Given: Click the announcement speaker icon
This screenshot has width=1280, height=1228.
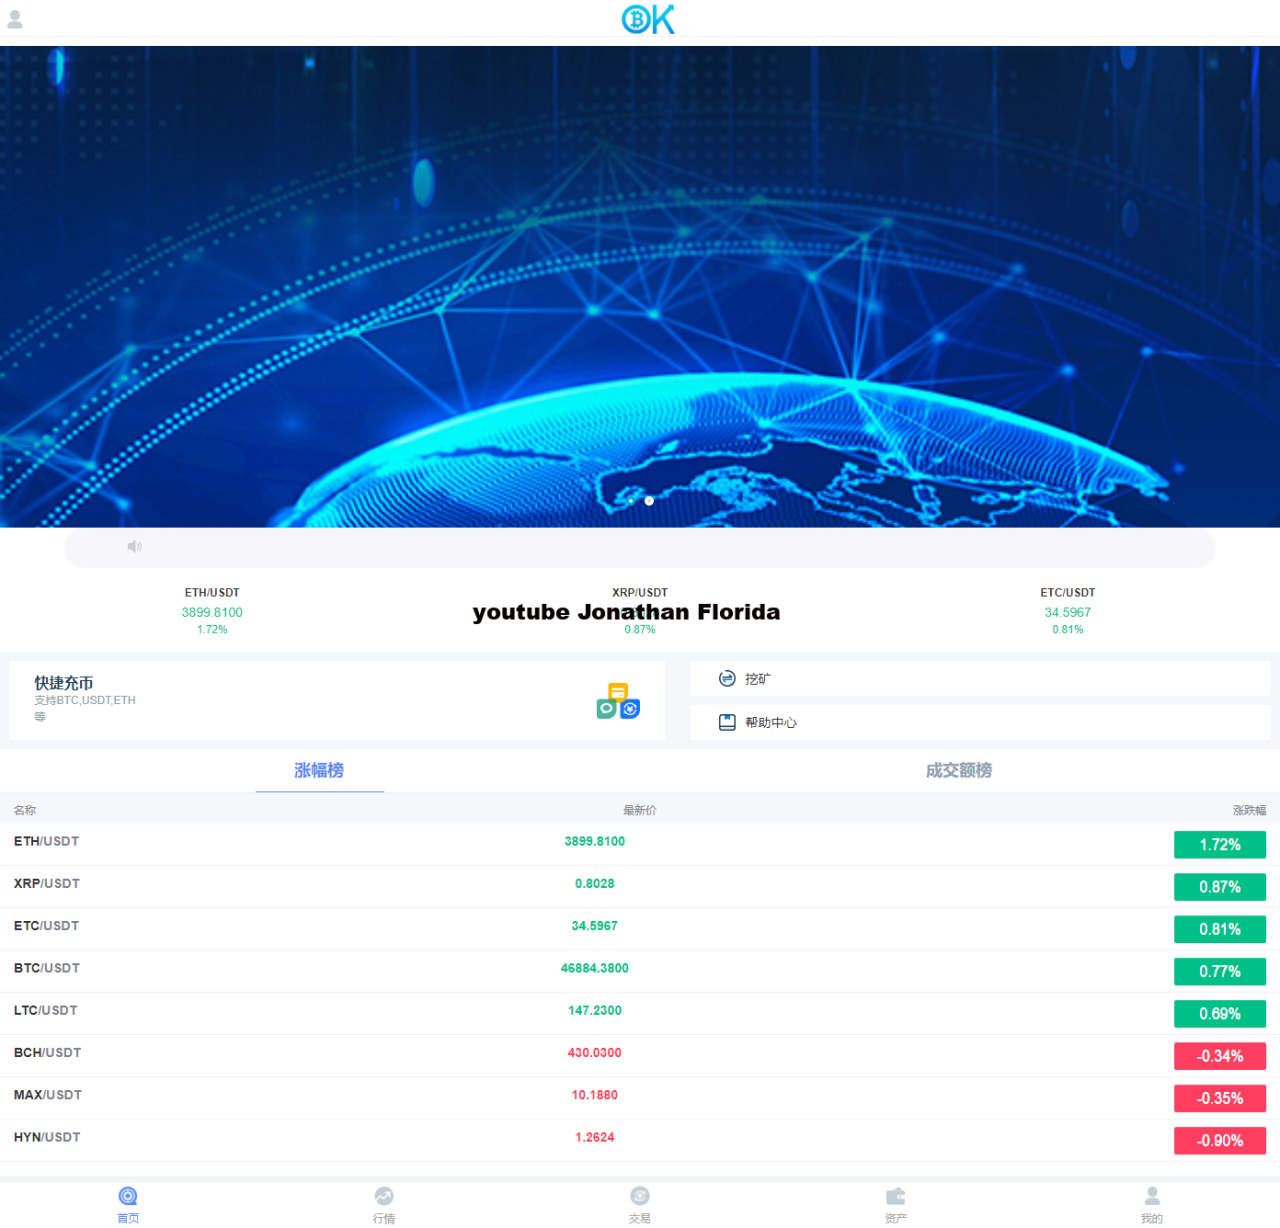Looking at the screenshot, I should pos(135,546).
